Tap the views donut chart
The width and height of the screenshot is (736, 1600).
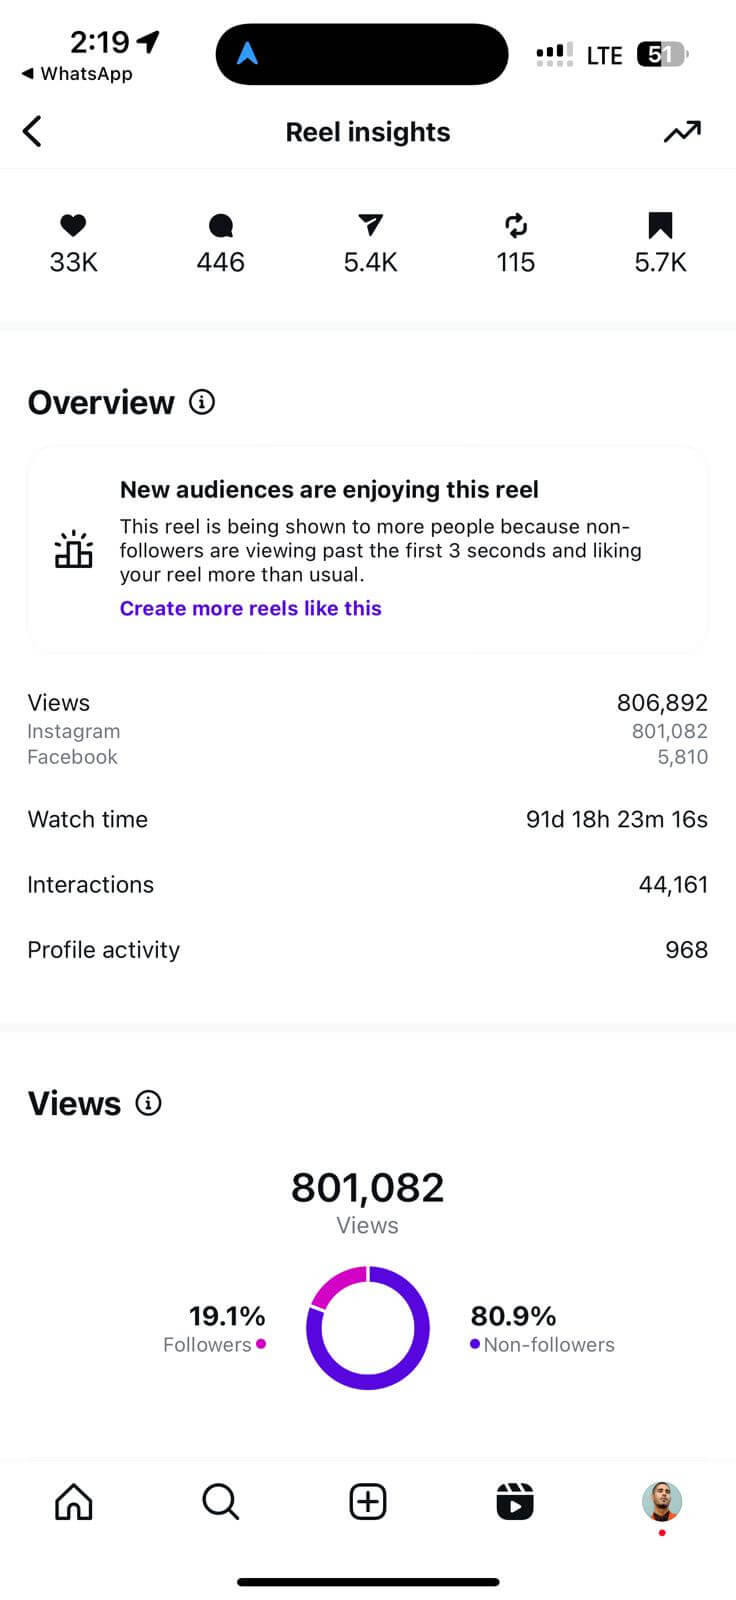point(368,1327)
